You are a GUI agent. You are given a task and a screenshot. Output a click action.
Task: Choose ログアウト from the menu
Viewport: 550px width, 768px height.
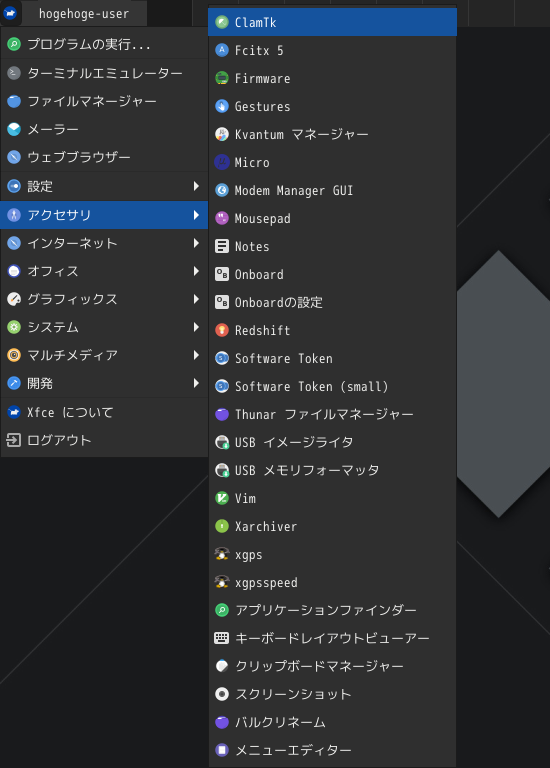click(x=104, y=440)
